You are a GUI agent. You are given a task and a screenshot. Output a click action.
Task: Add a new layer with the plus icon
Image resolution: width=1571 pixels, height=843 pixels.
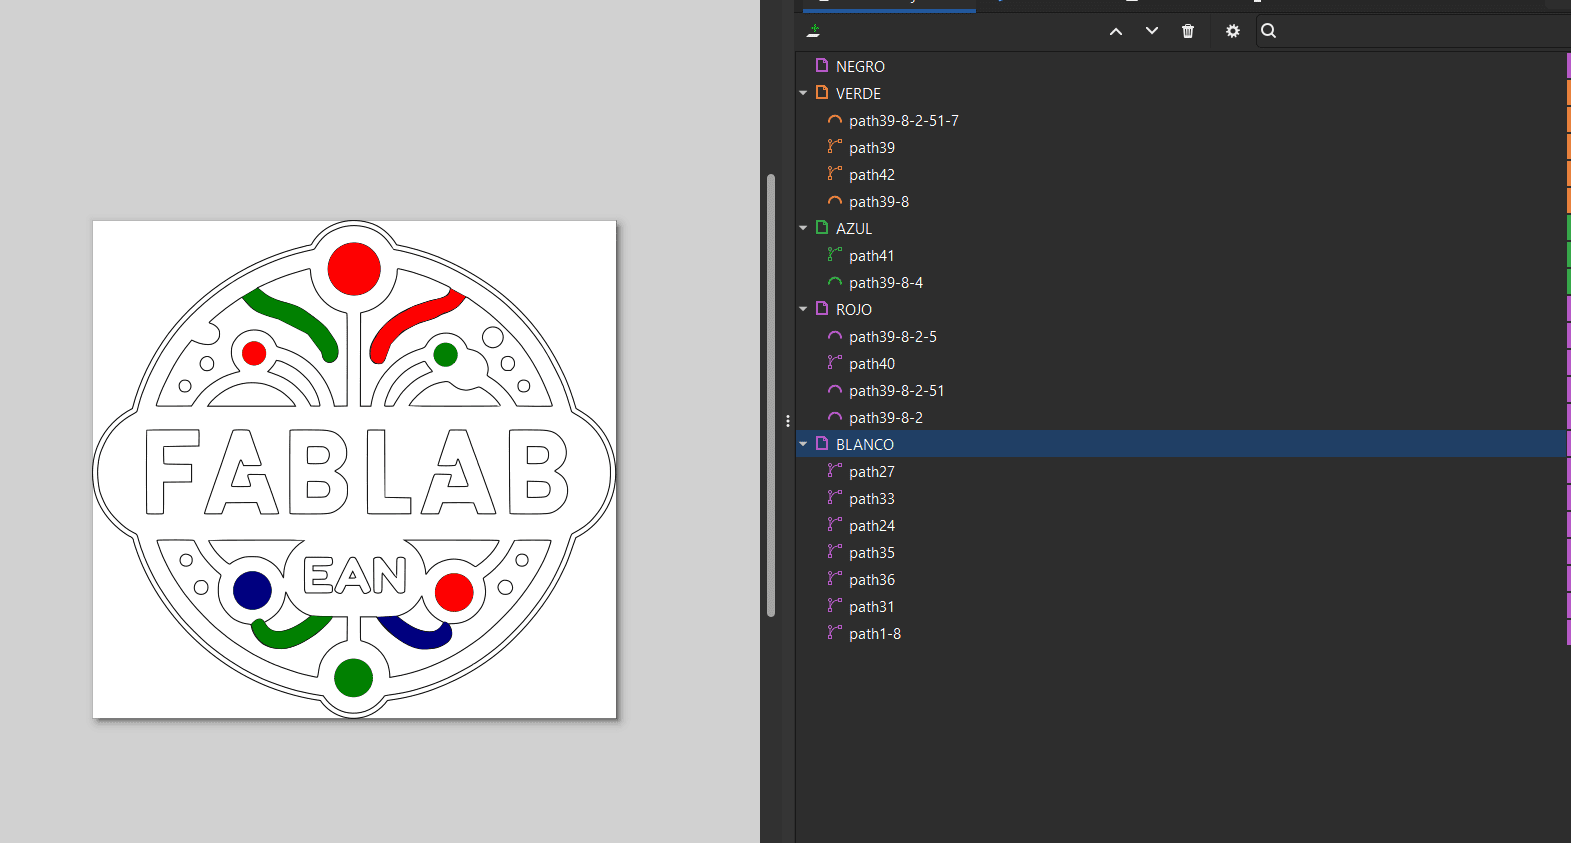(x=814, y=31)
